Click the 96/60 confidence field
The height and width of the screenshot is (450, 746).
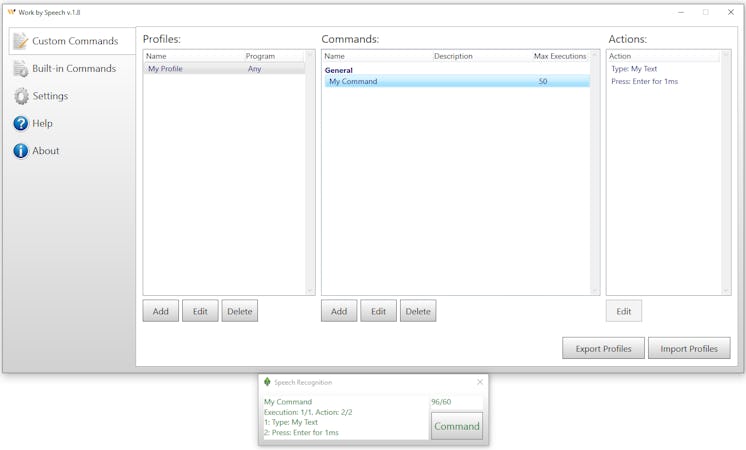[456, 402]
